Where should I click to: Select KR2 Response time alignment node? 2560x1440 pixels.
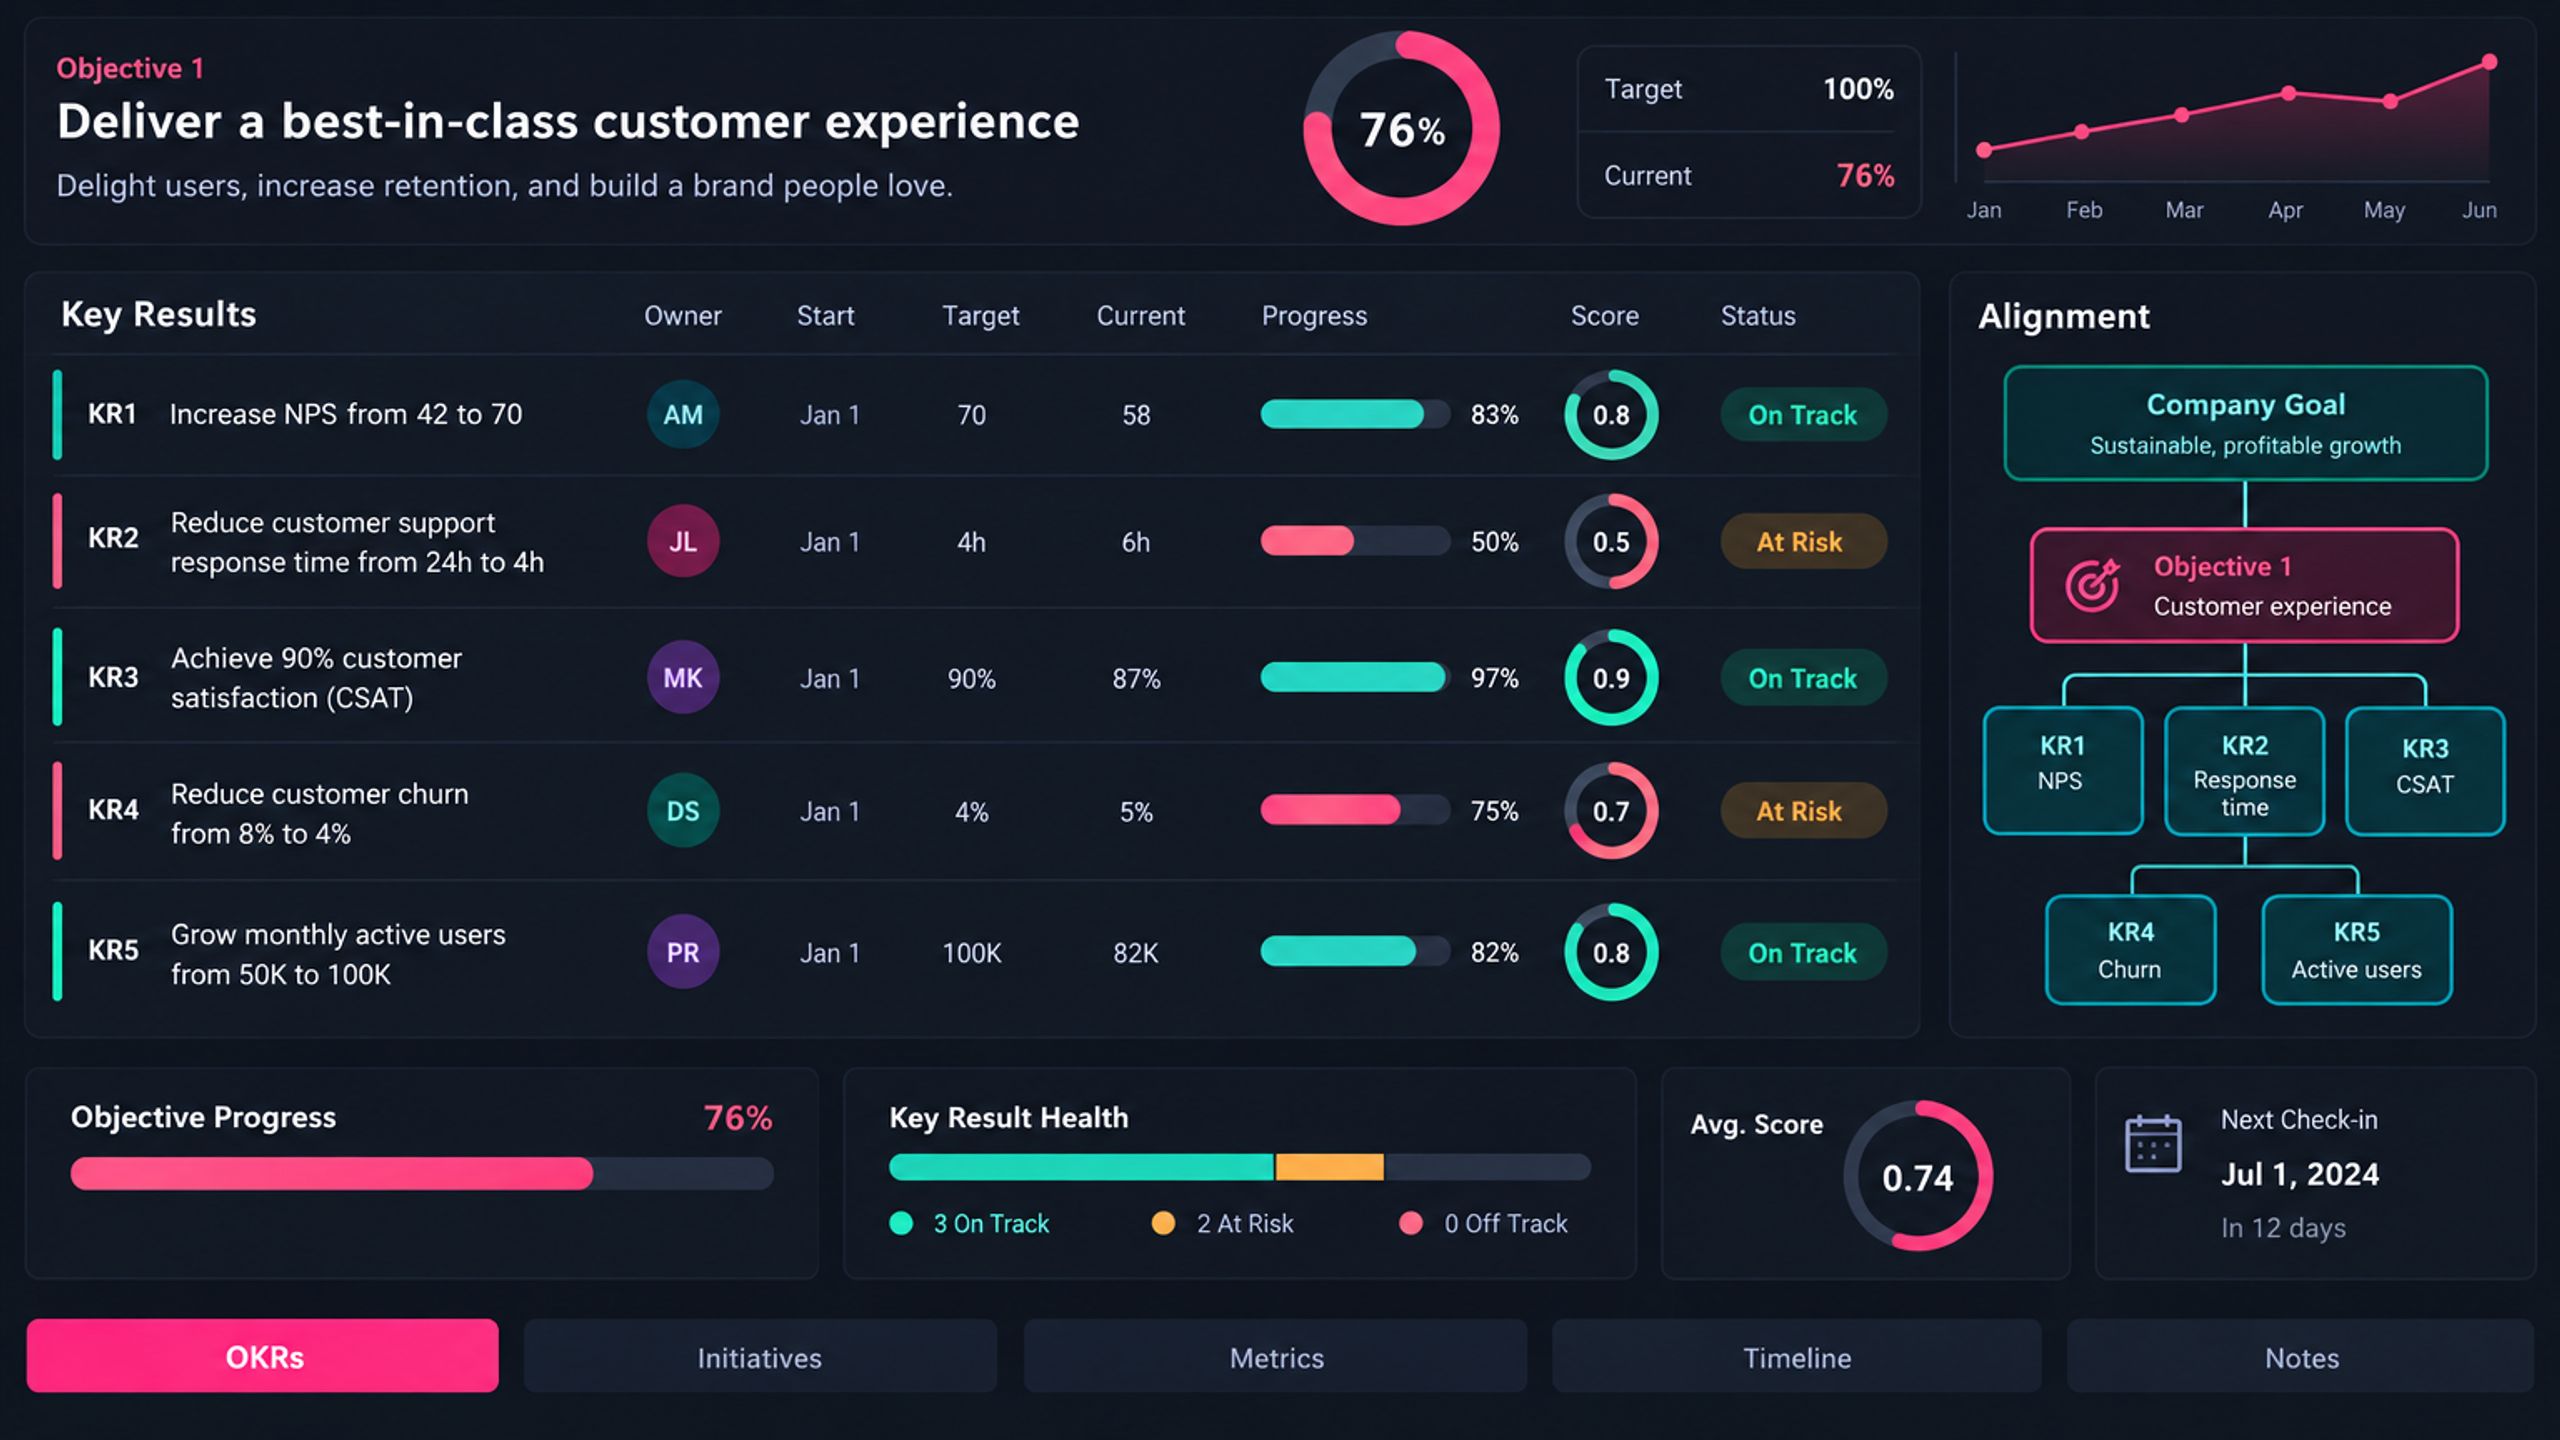(x=2245, y=770)
